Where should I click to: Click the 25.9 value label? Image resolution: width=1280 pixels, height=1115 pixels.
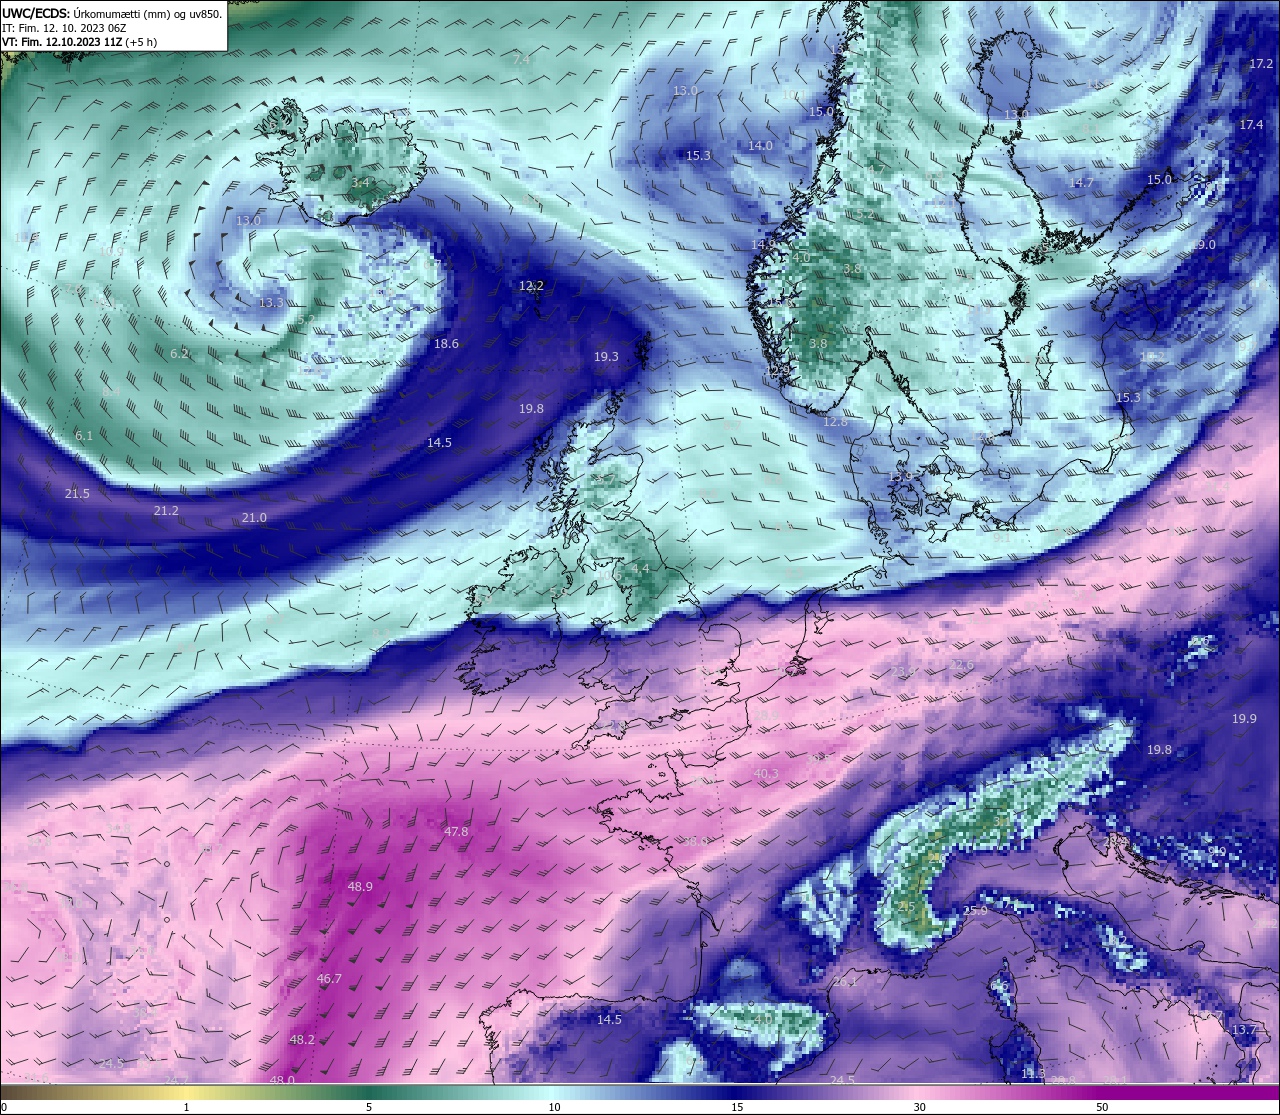click(975, 911)
